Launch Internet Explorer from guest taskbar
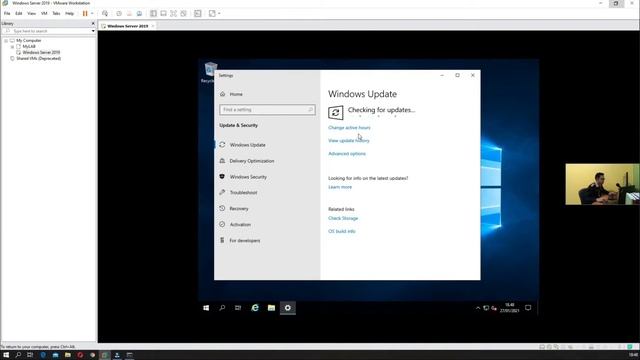Image resolution: width=640 pixels, height=360 pixels. pos(255,308)
